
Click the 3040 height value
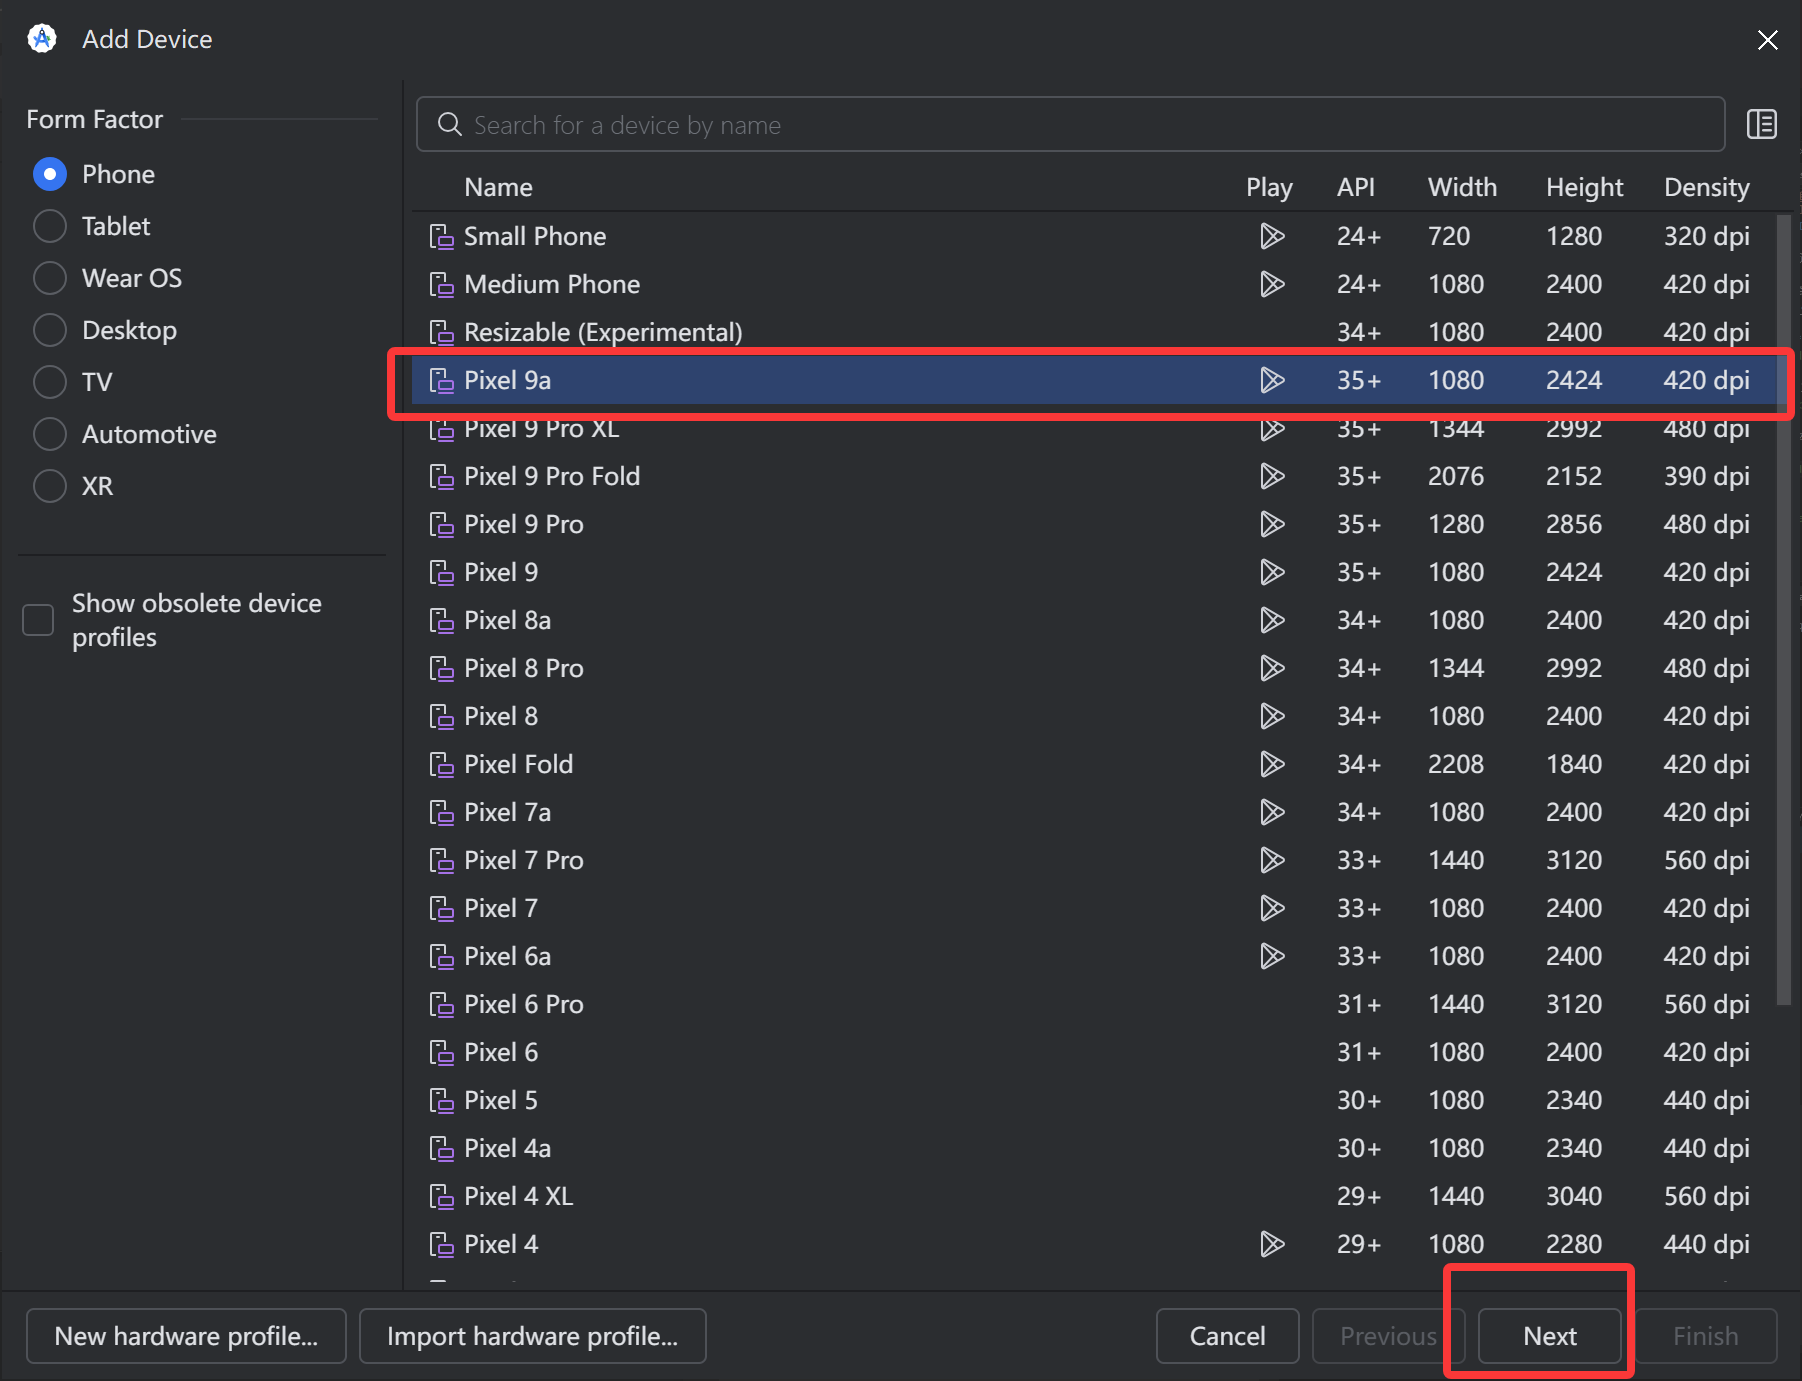pyautogui.click(x=1573, y=1196)
